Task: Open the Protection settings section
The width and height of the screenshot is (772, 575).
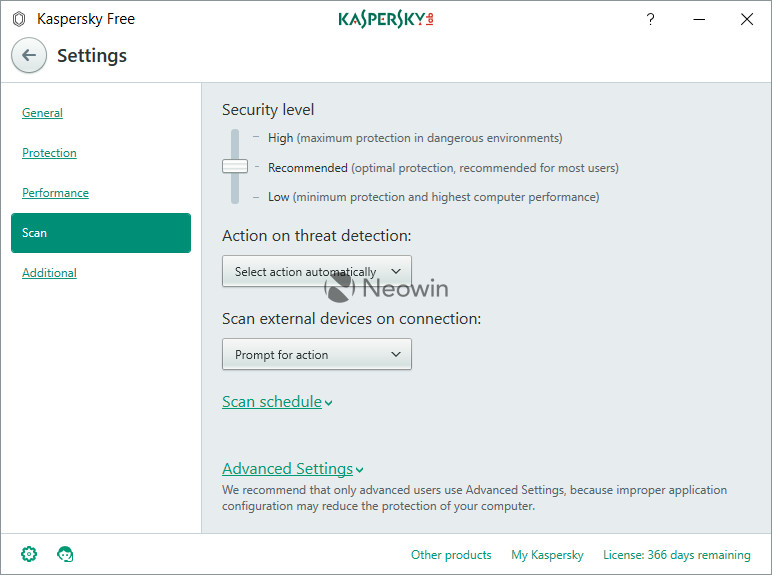Action: coord(49,153)
